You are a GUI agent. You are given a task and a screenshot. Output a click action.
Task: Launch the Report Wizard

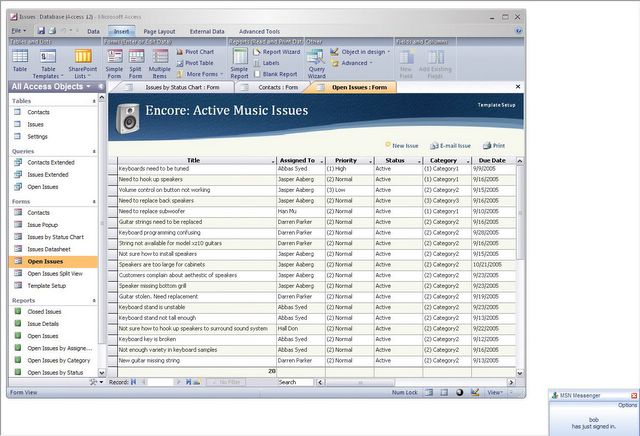(277, 52)
